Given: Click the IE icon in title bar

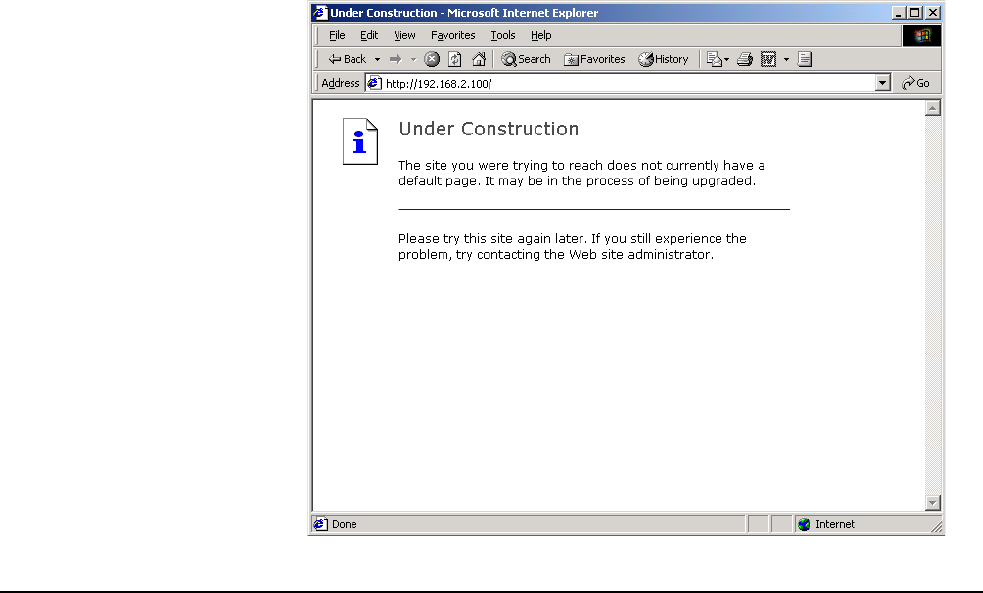Looking at the screenshot, I should pyautogui.click(x=320, y=13).
